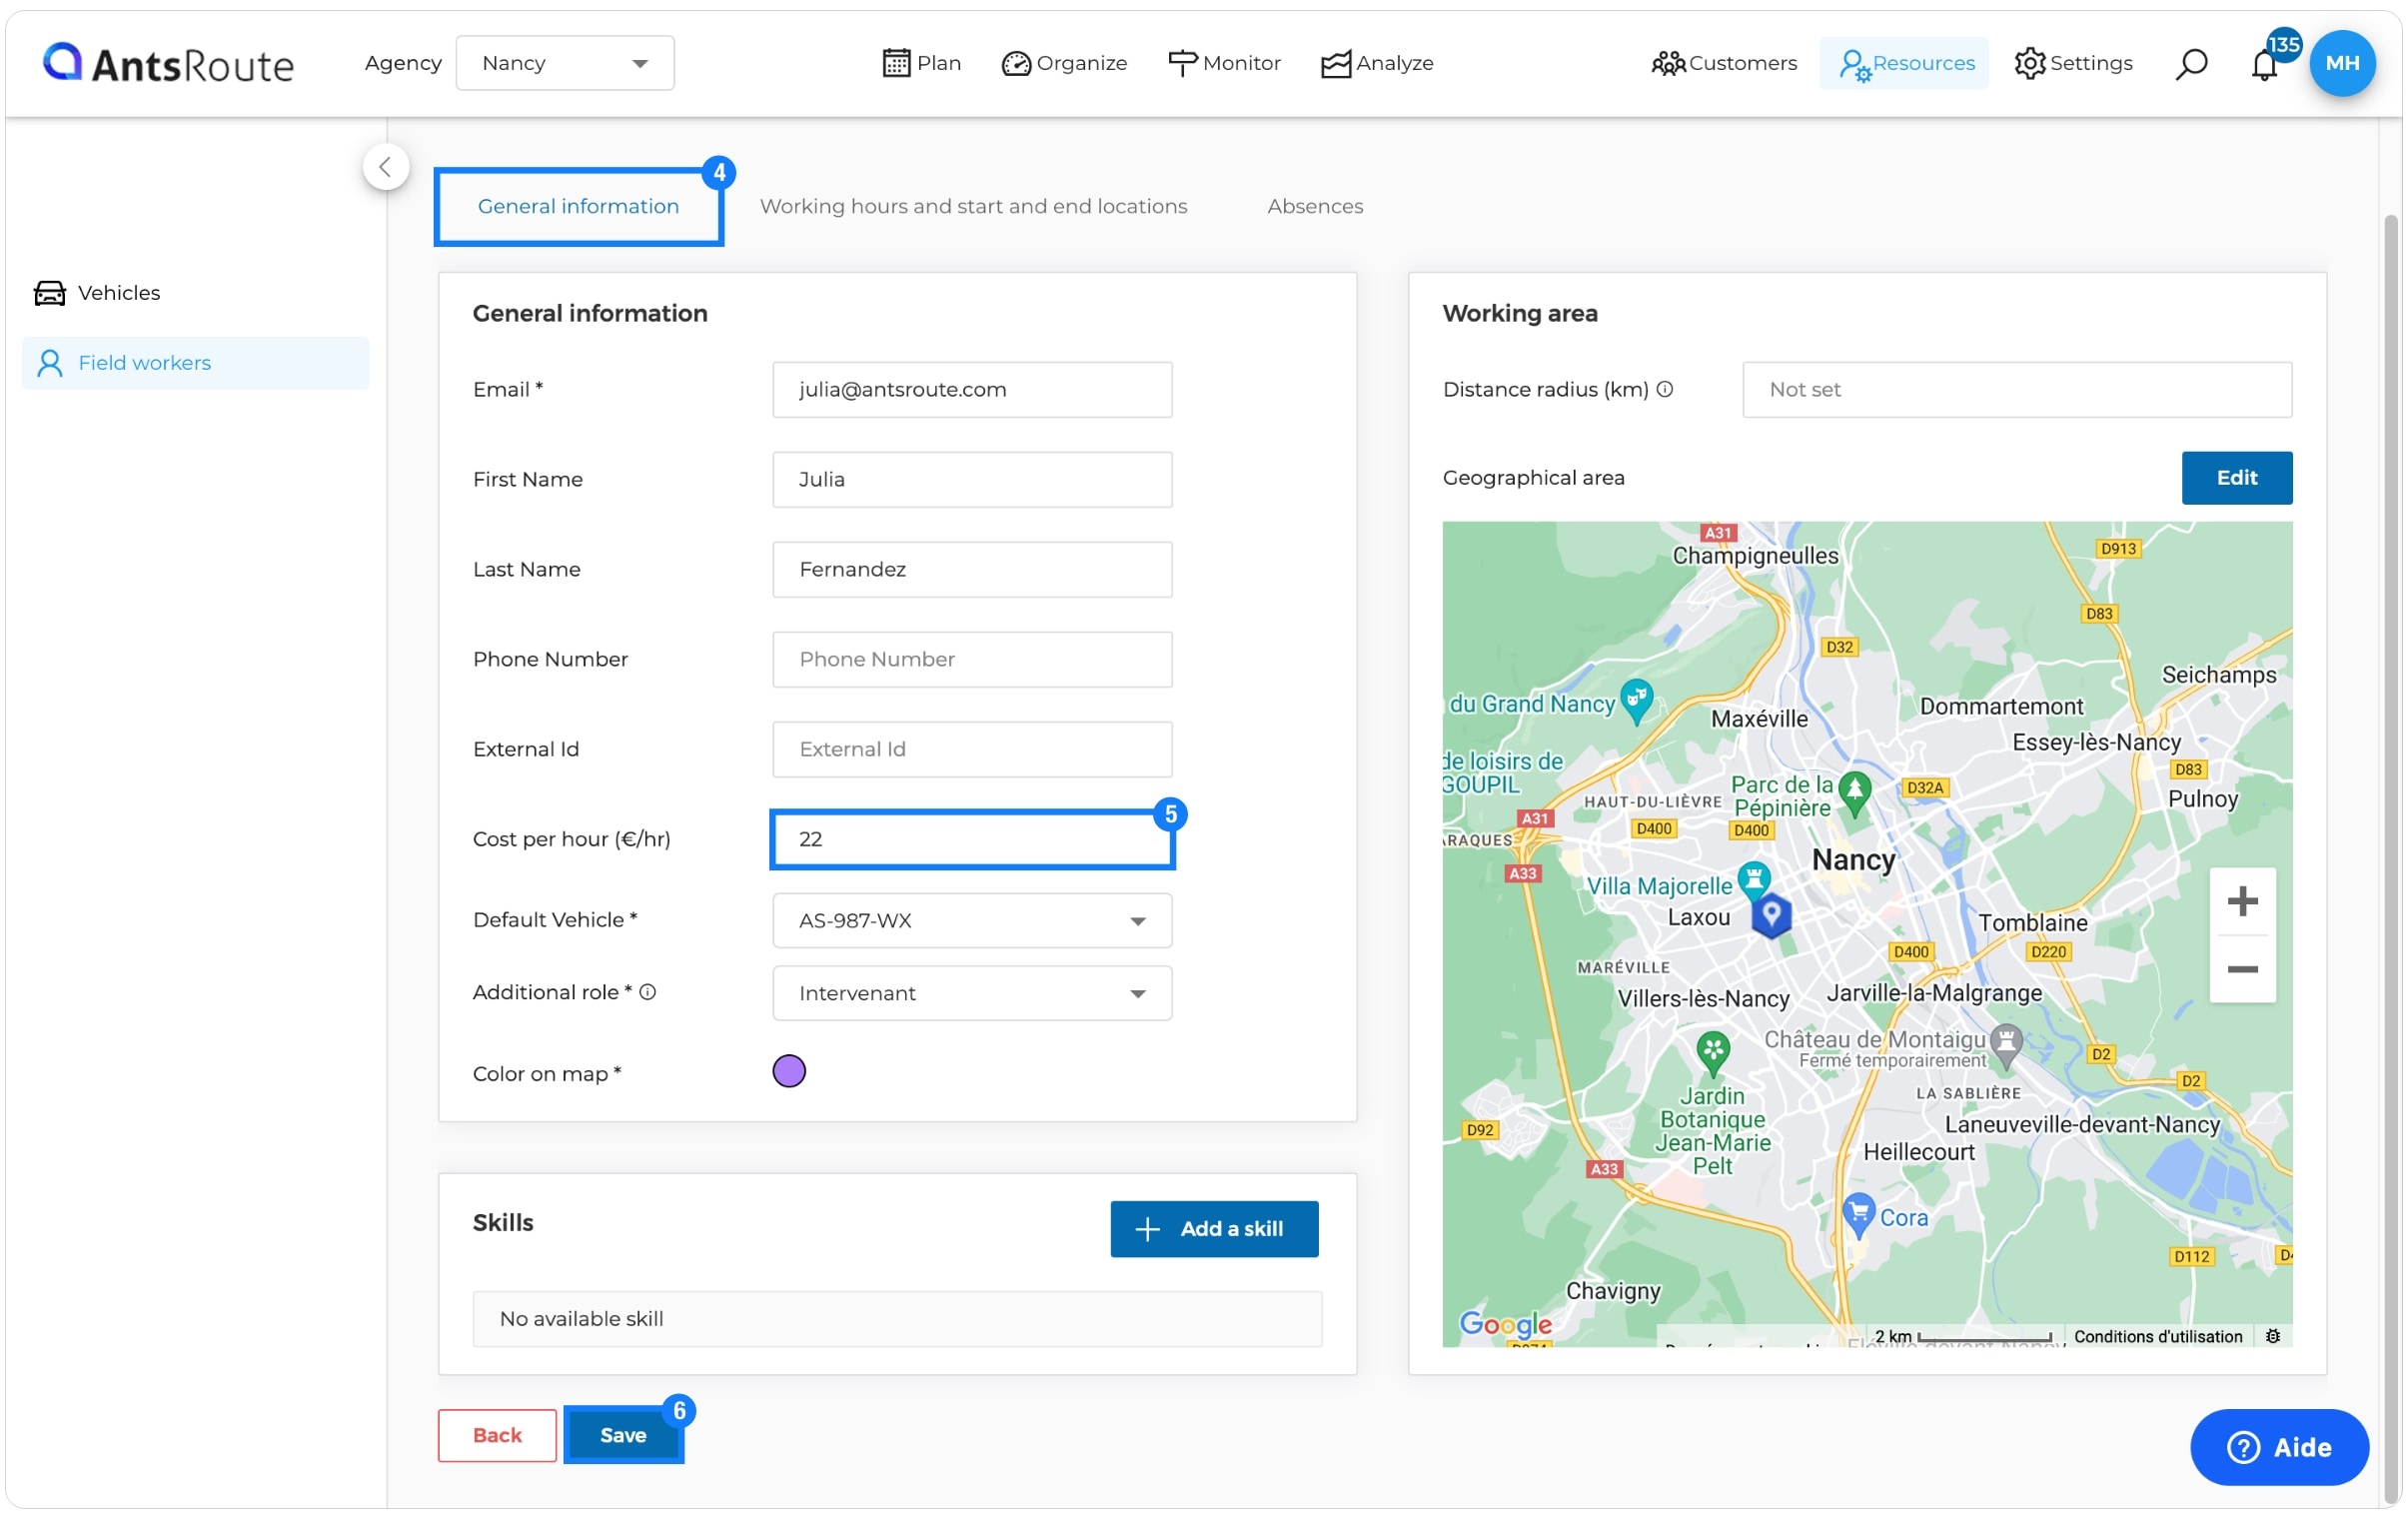The image size is (2408, 1518).
Task: Click the AntsRoute logo
Action: coord(168,64)
